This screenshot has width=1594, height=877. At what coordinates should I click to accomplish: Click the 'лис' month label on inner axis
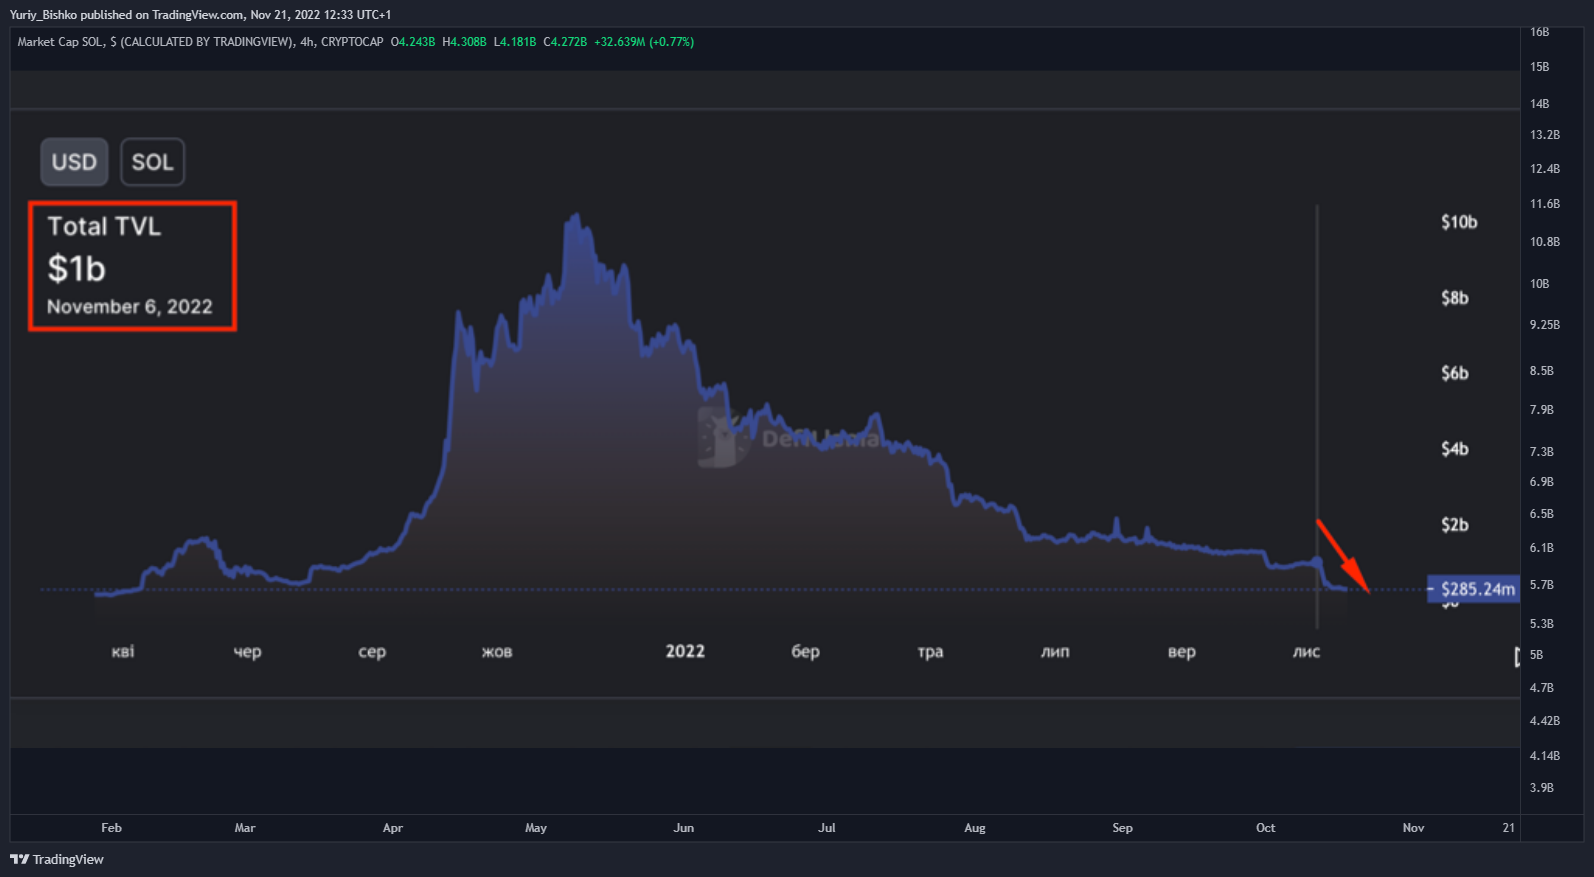(1306, 652)
